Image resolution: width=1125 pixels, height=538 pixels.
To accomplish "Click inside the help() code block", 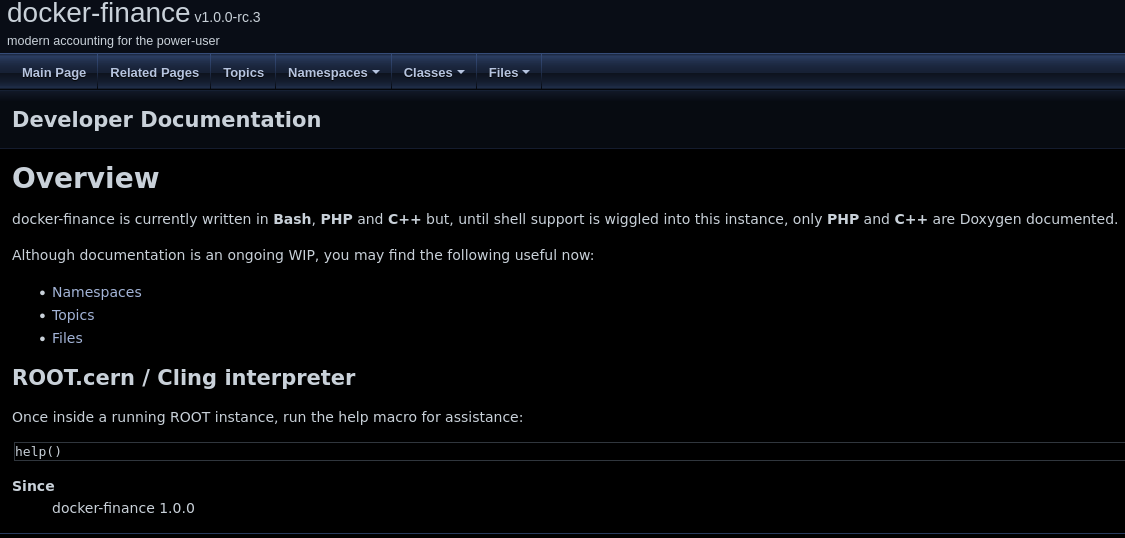I will [500, 452].
